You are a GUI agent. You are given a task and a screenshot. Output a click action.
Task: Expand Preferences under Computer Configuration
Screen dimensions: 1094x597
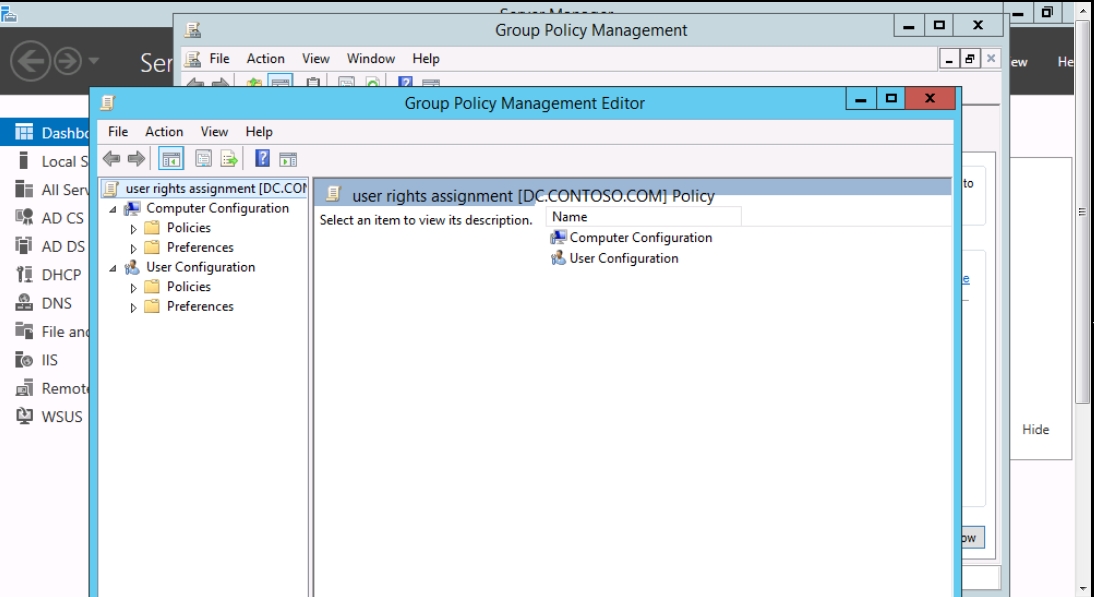133,248
